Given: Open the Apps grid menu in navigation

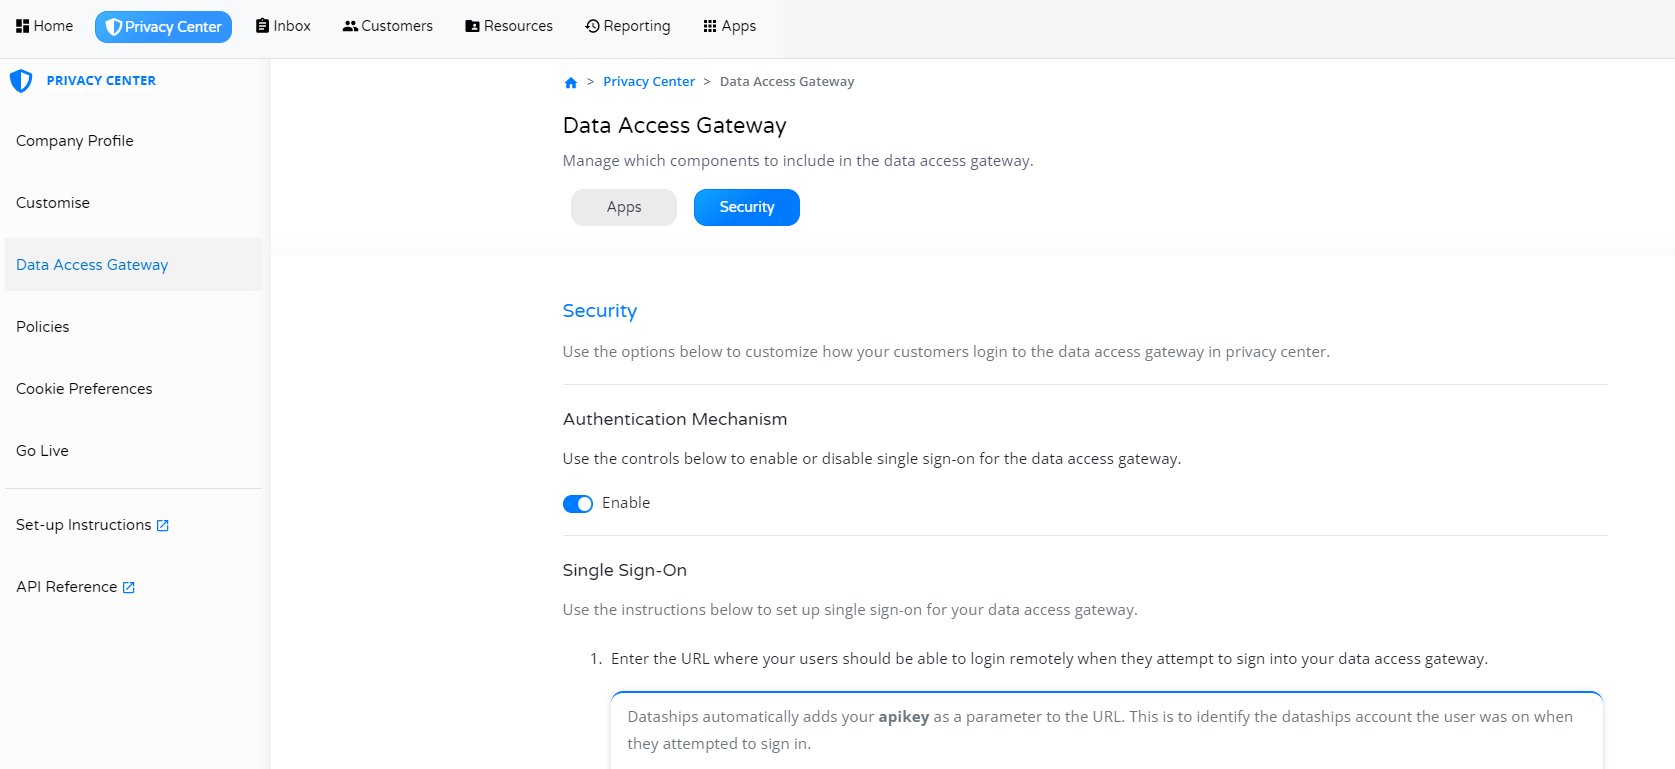Looking at the screenshot, I should (x=729, y=26).
